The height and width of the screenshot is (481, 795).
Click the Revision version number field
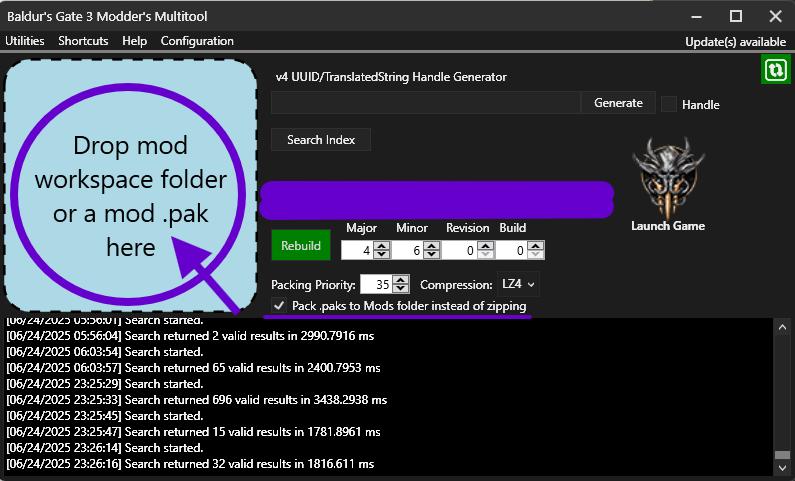point(460,250)
